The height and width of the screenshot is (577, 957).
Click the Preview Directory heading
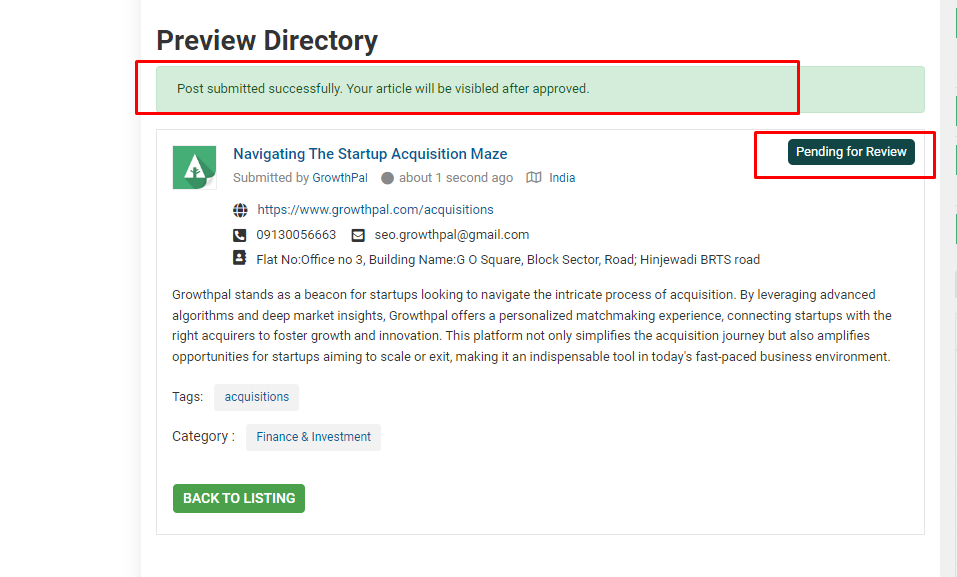[267, 41]
